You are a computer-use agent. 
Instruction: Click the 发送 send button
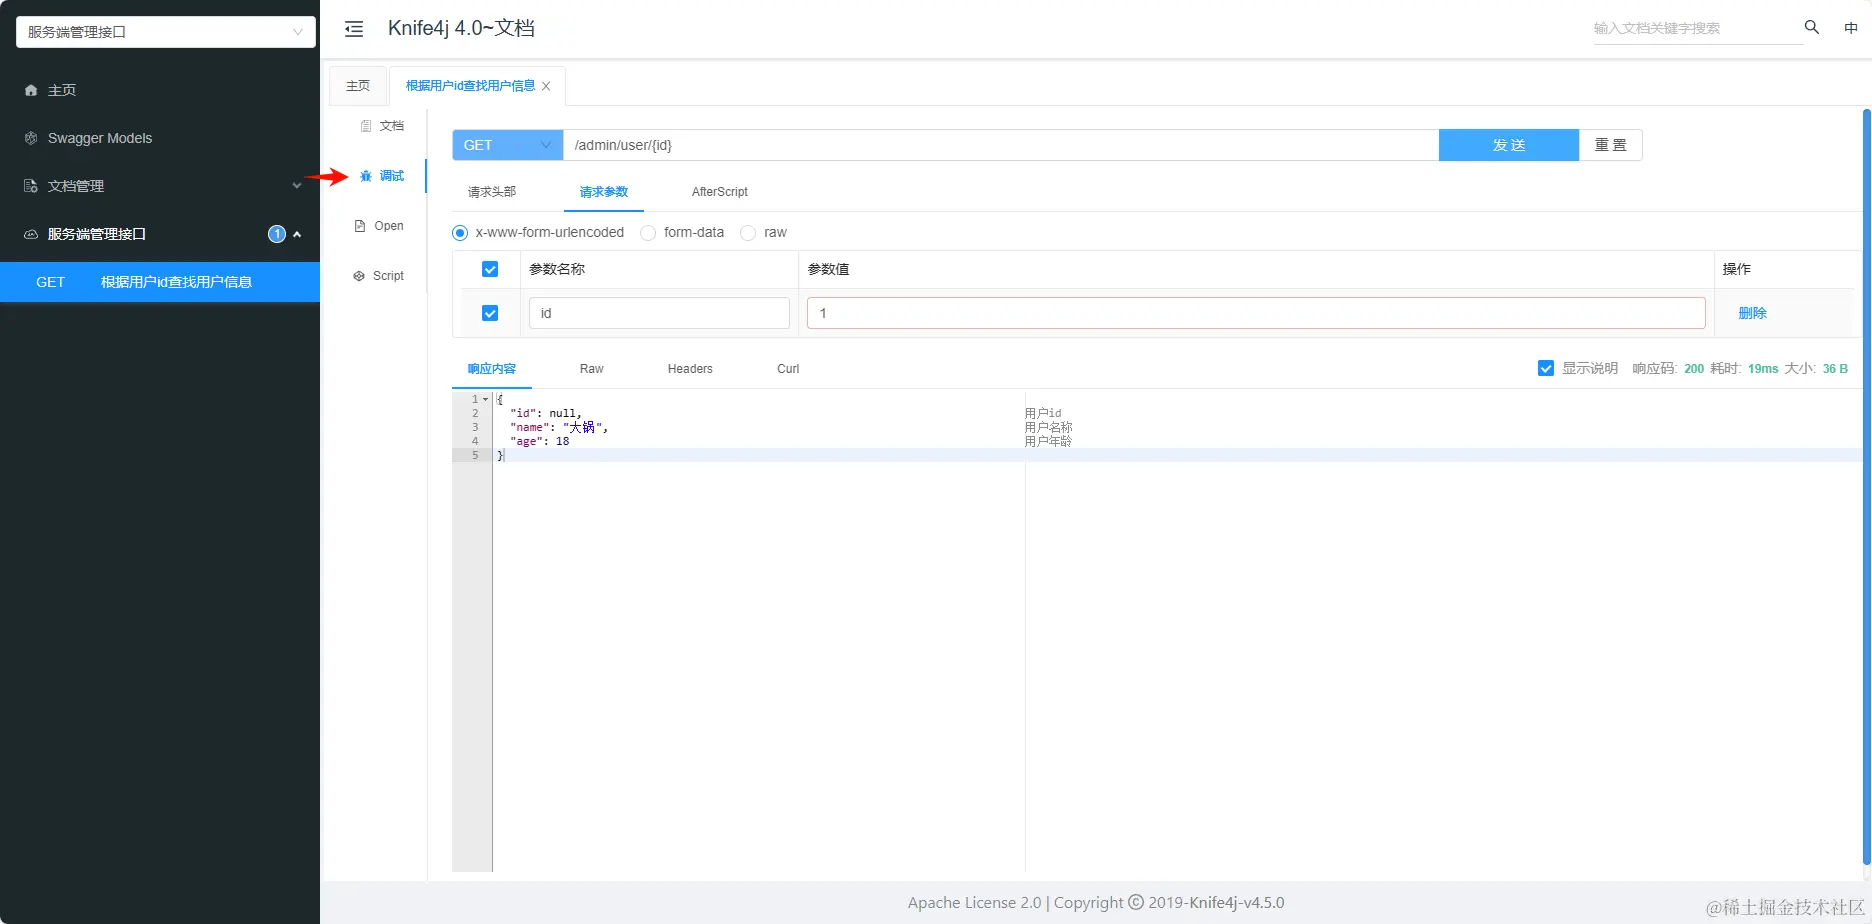1509,145
